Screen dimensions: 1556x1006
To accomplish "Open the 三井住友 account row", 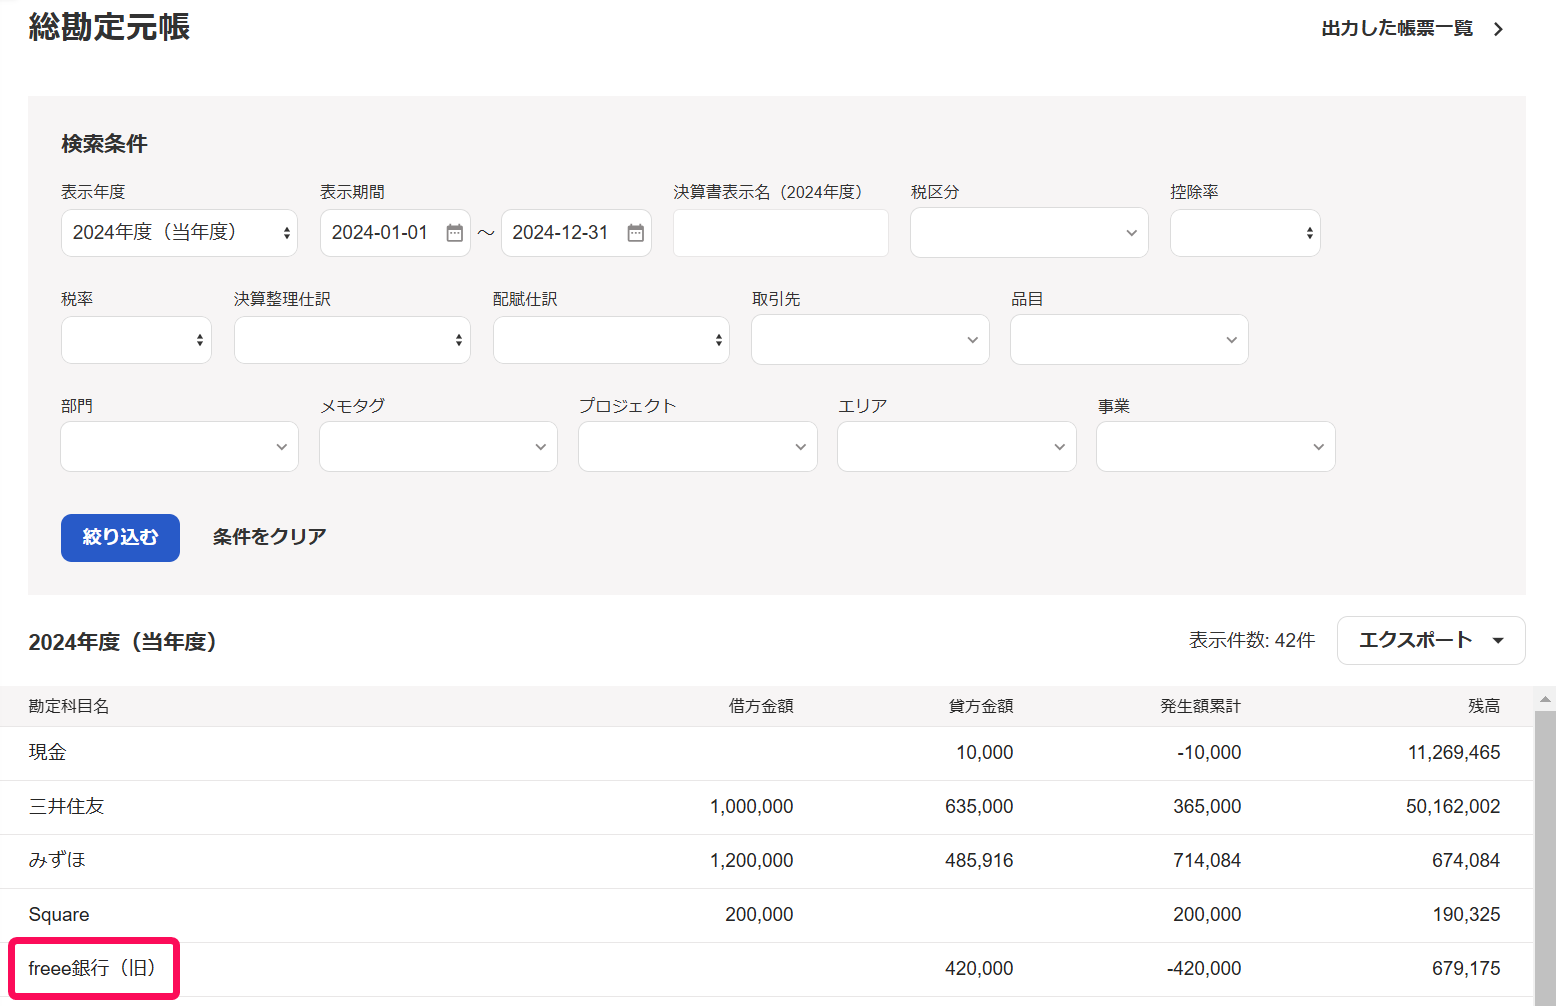I will click(x=766, y=807).
